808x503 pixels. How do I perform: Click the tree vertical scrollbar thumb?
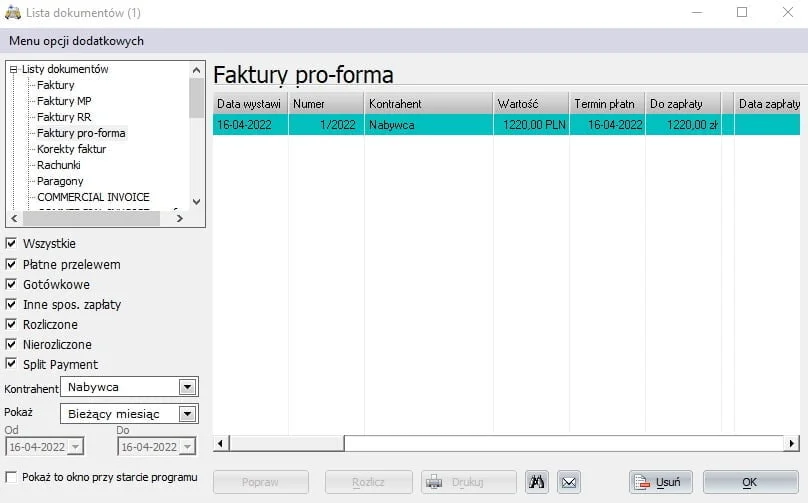click(196, 98)
